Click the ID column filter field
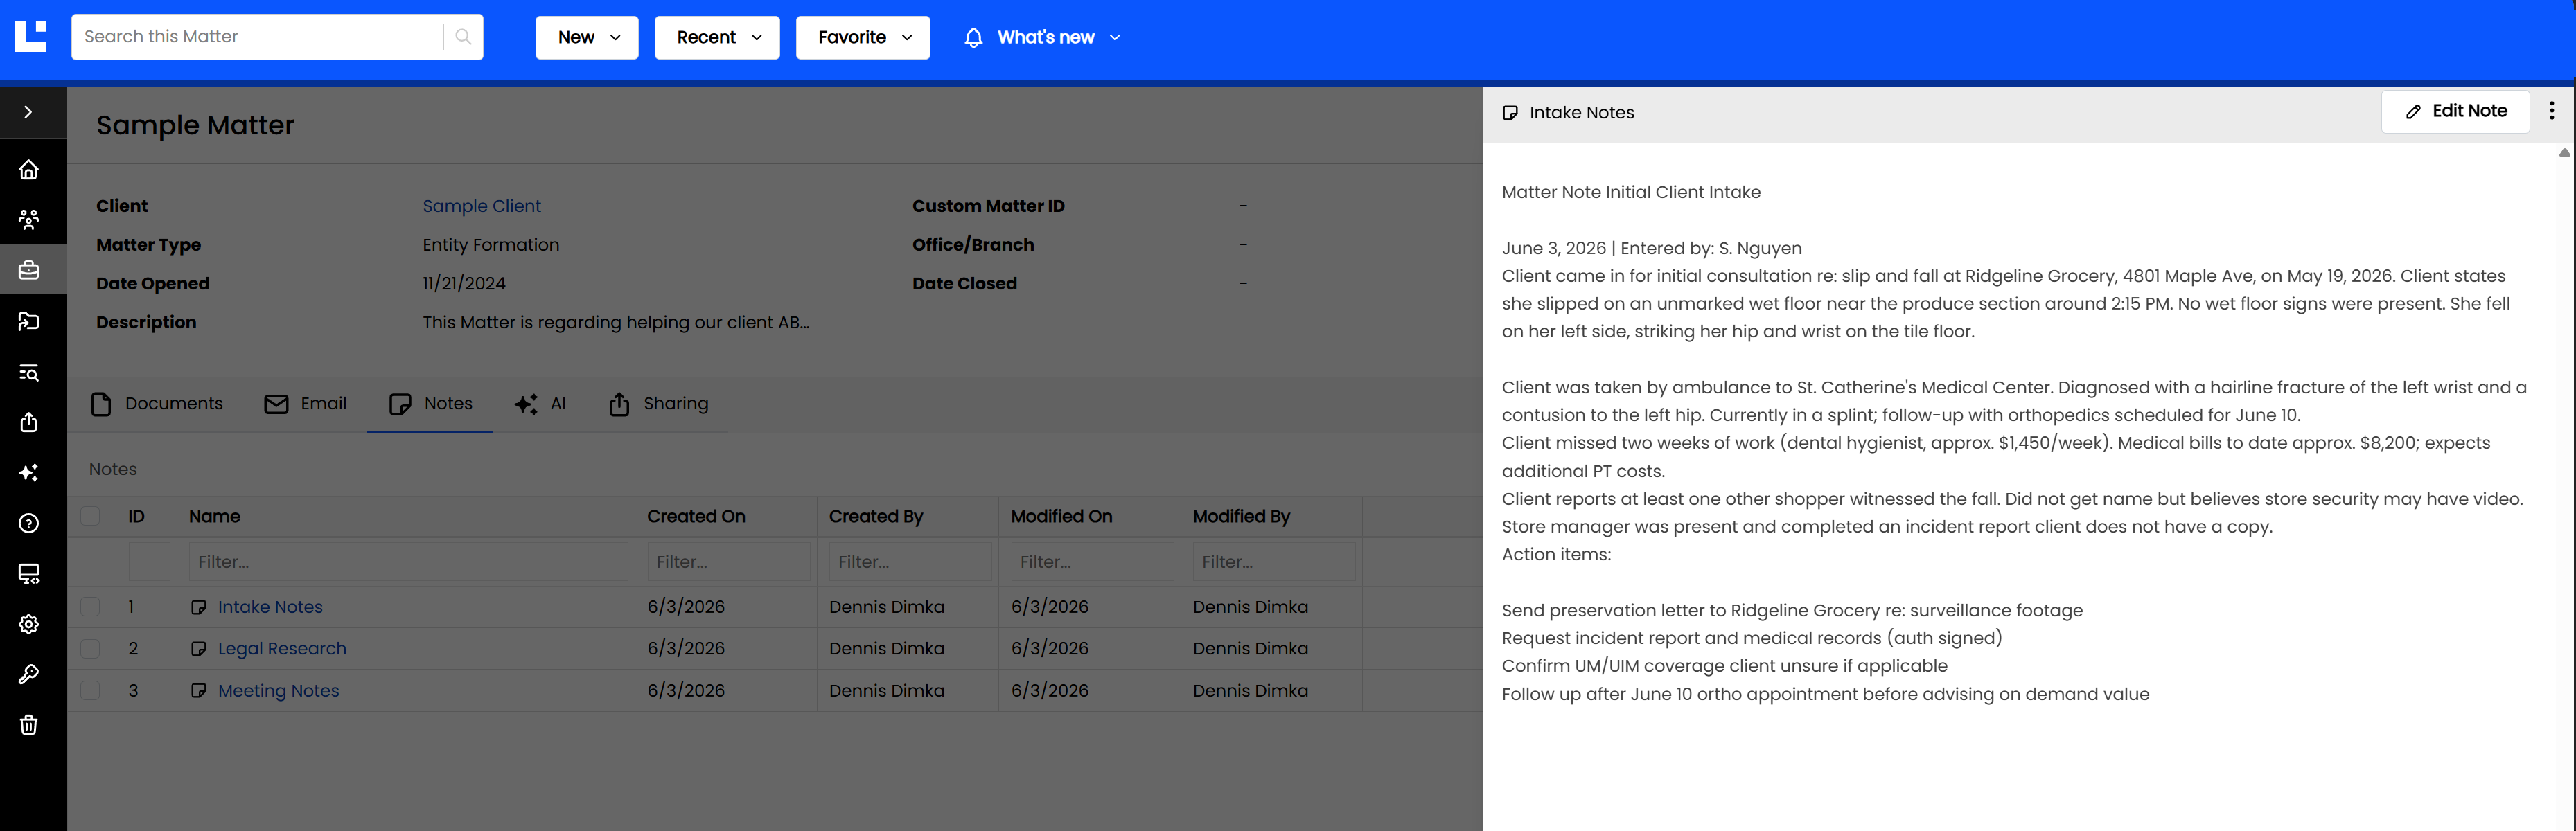2576x831 pixels. pyautogui.click(x=149, y=562)
